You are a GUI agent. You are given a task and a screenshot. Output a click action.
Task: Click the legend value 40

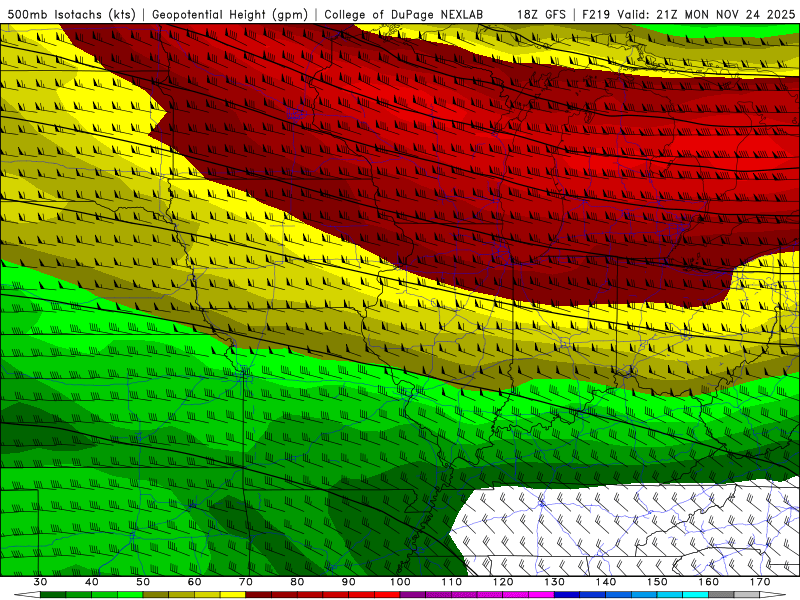point(92,582)
